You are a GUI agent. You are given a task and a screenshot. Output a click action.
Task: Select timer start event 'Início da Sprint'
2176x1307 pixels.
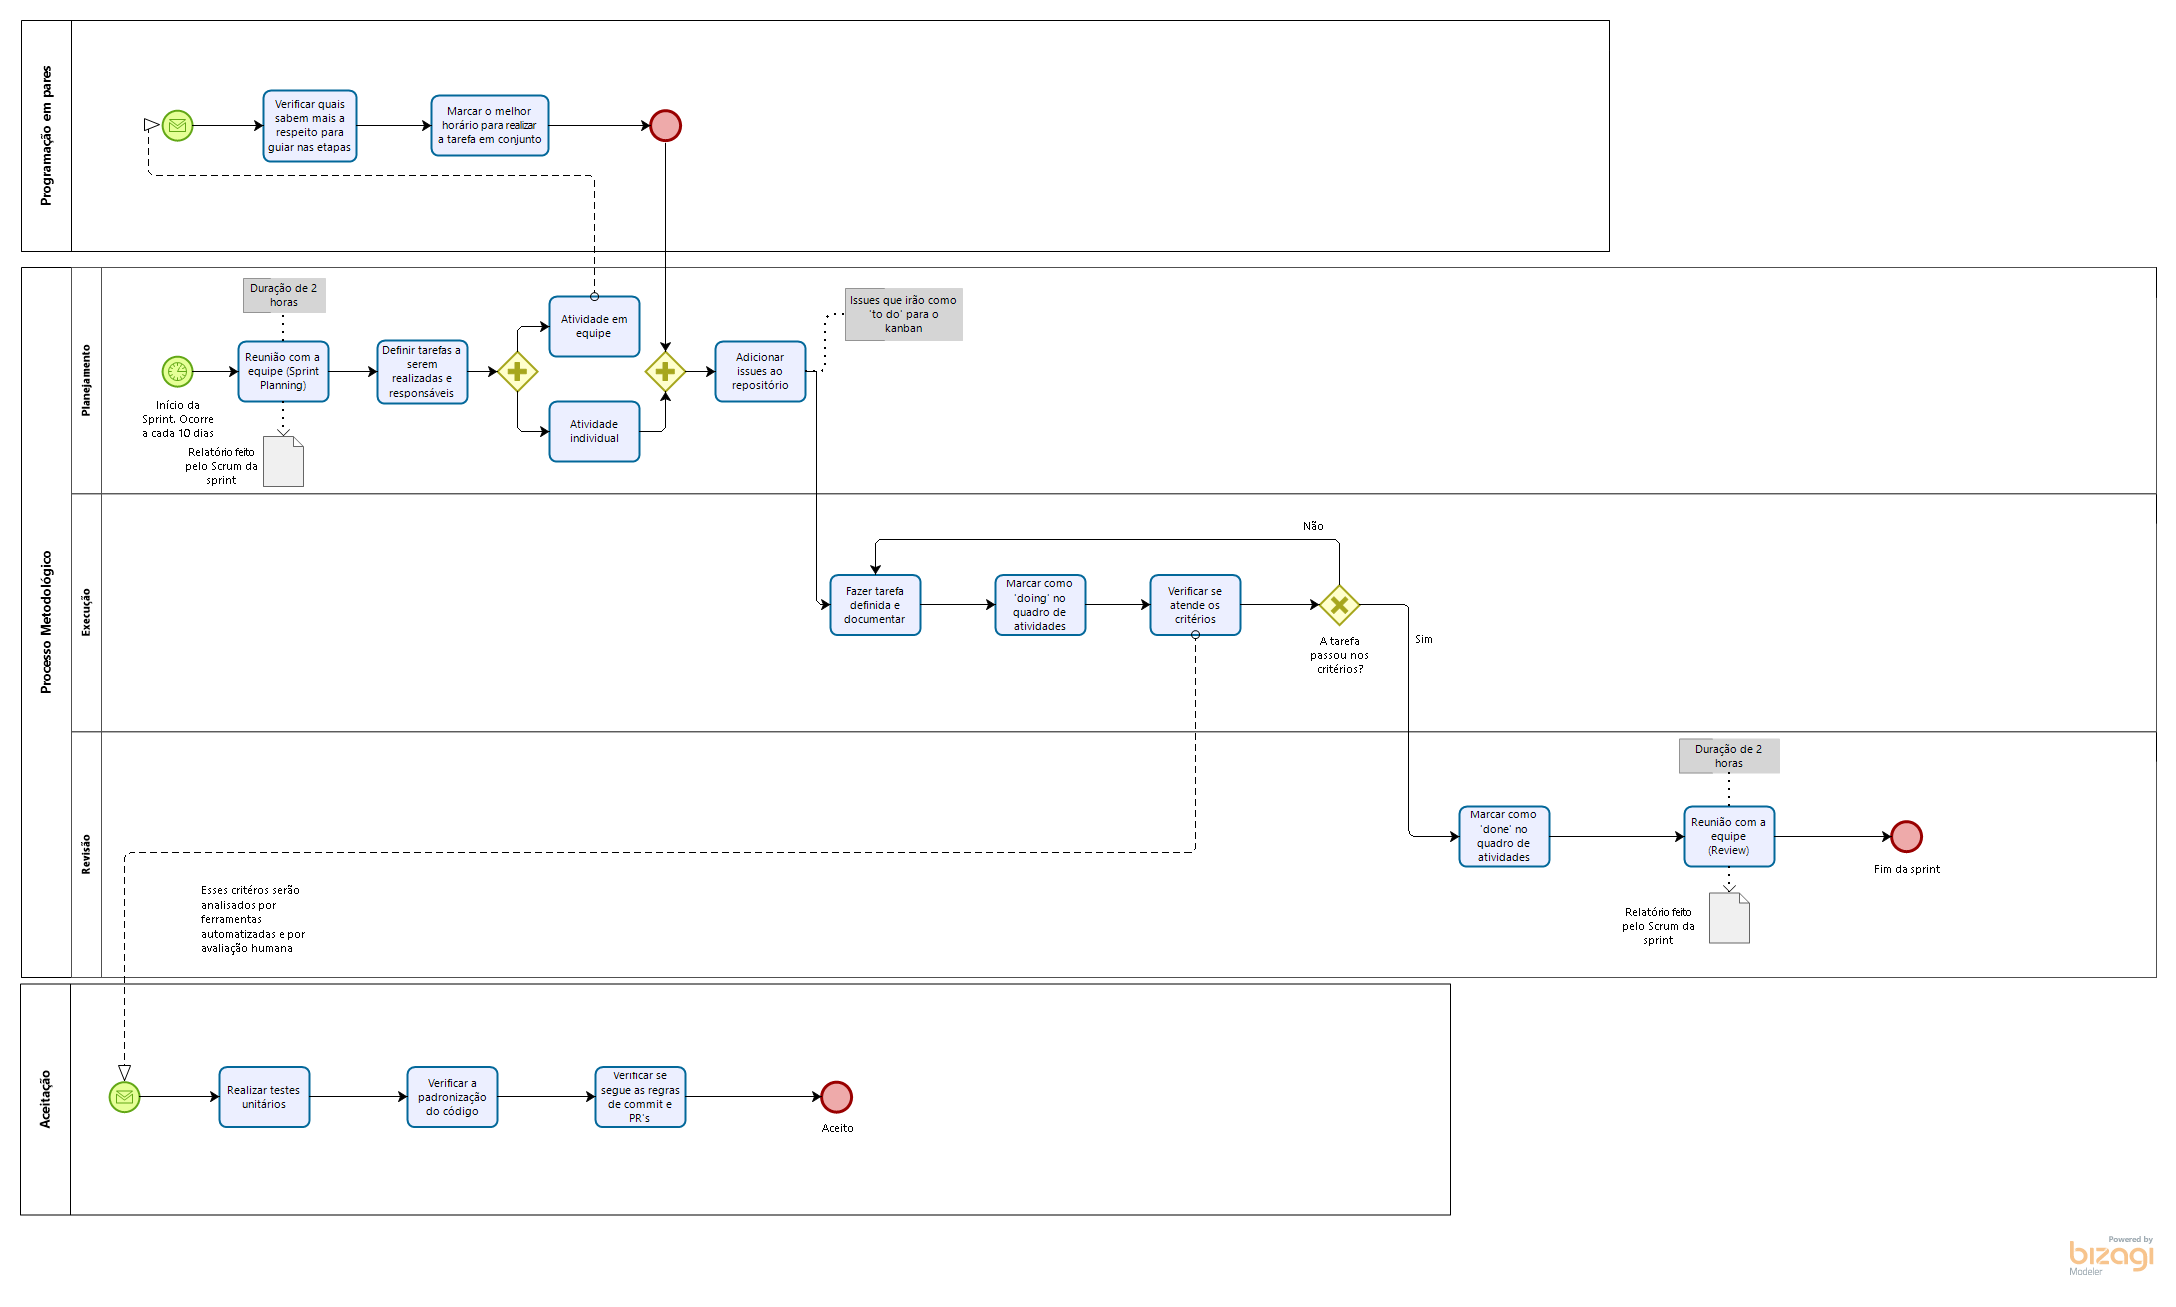177,372
